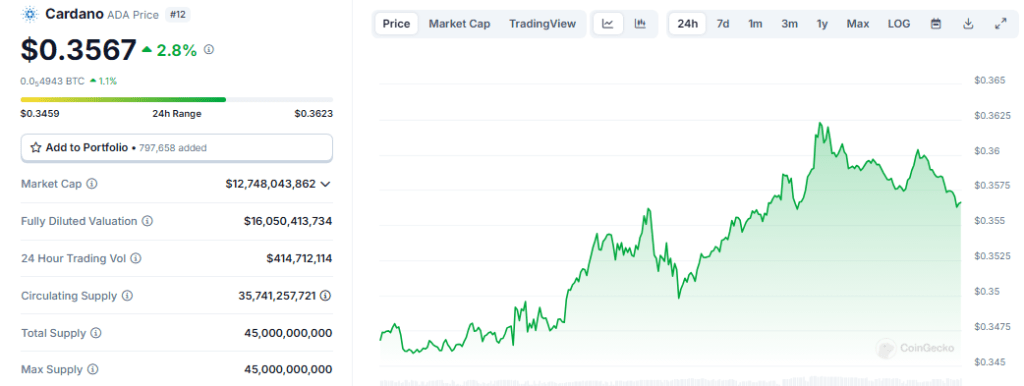Click info icon next to 24 Hour Trading Vol

click(136, 259)
